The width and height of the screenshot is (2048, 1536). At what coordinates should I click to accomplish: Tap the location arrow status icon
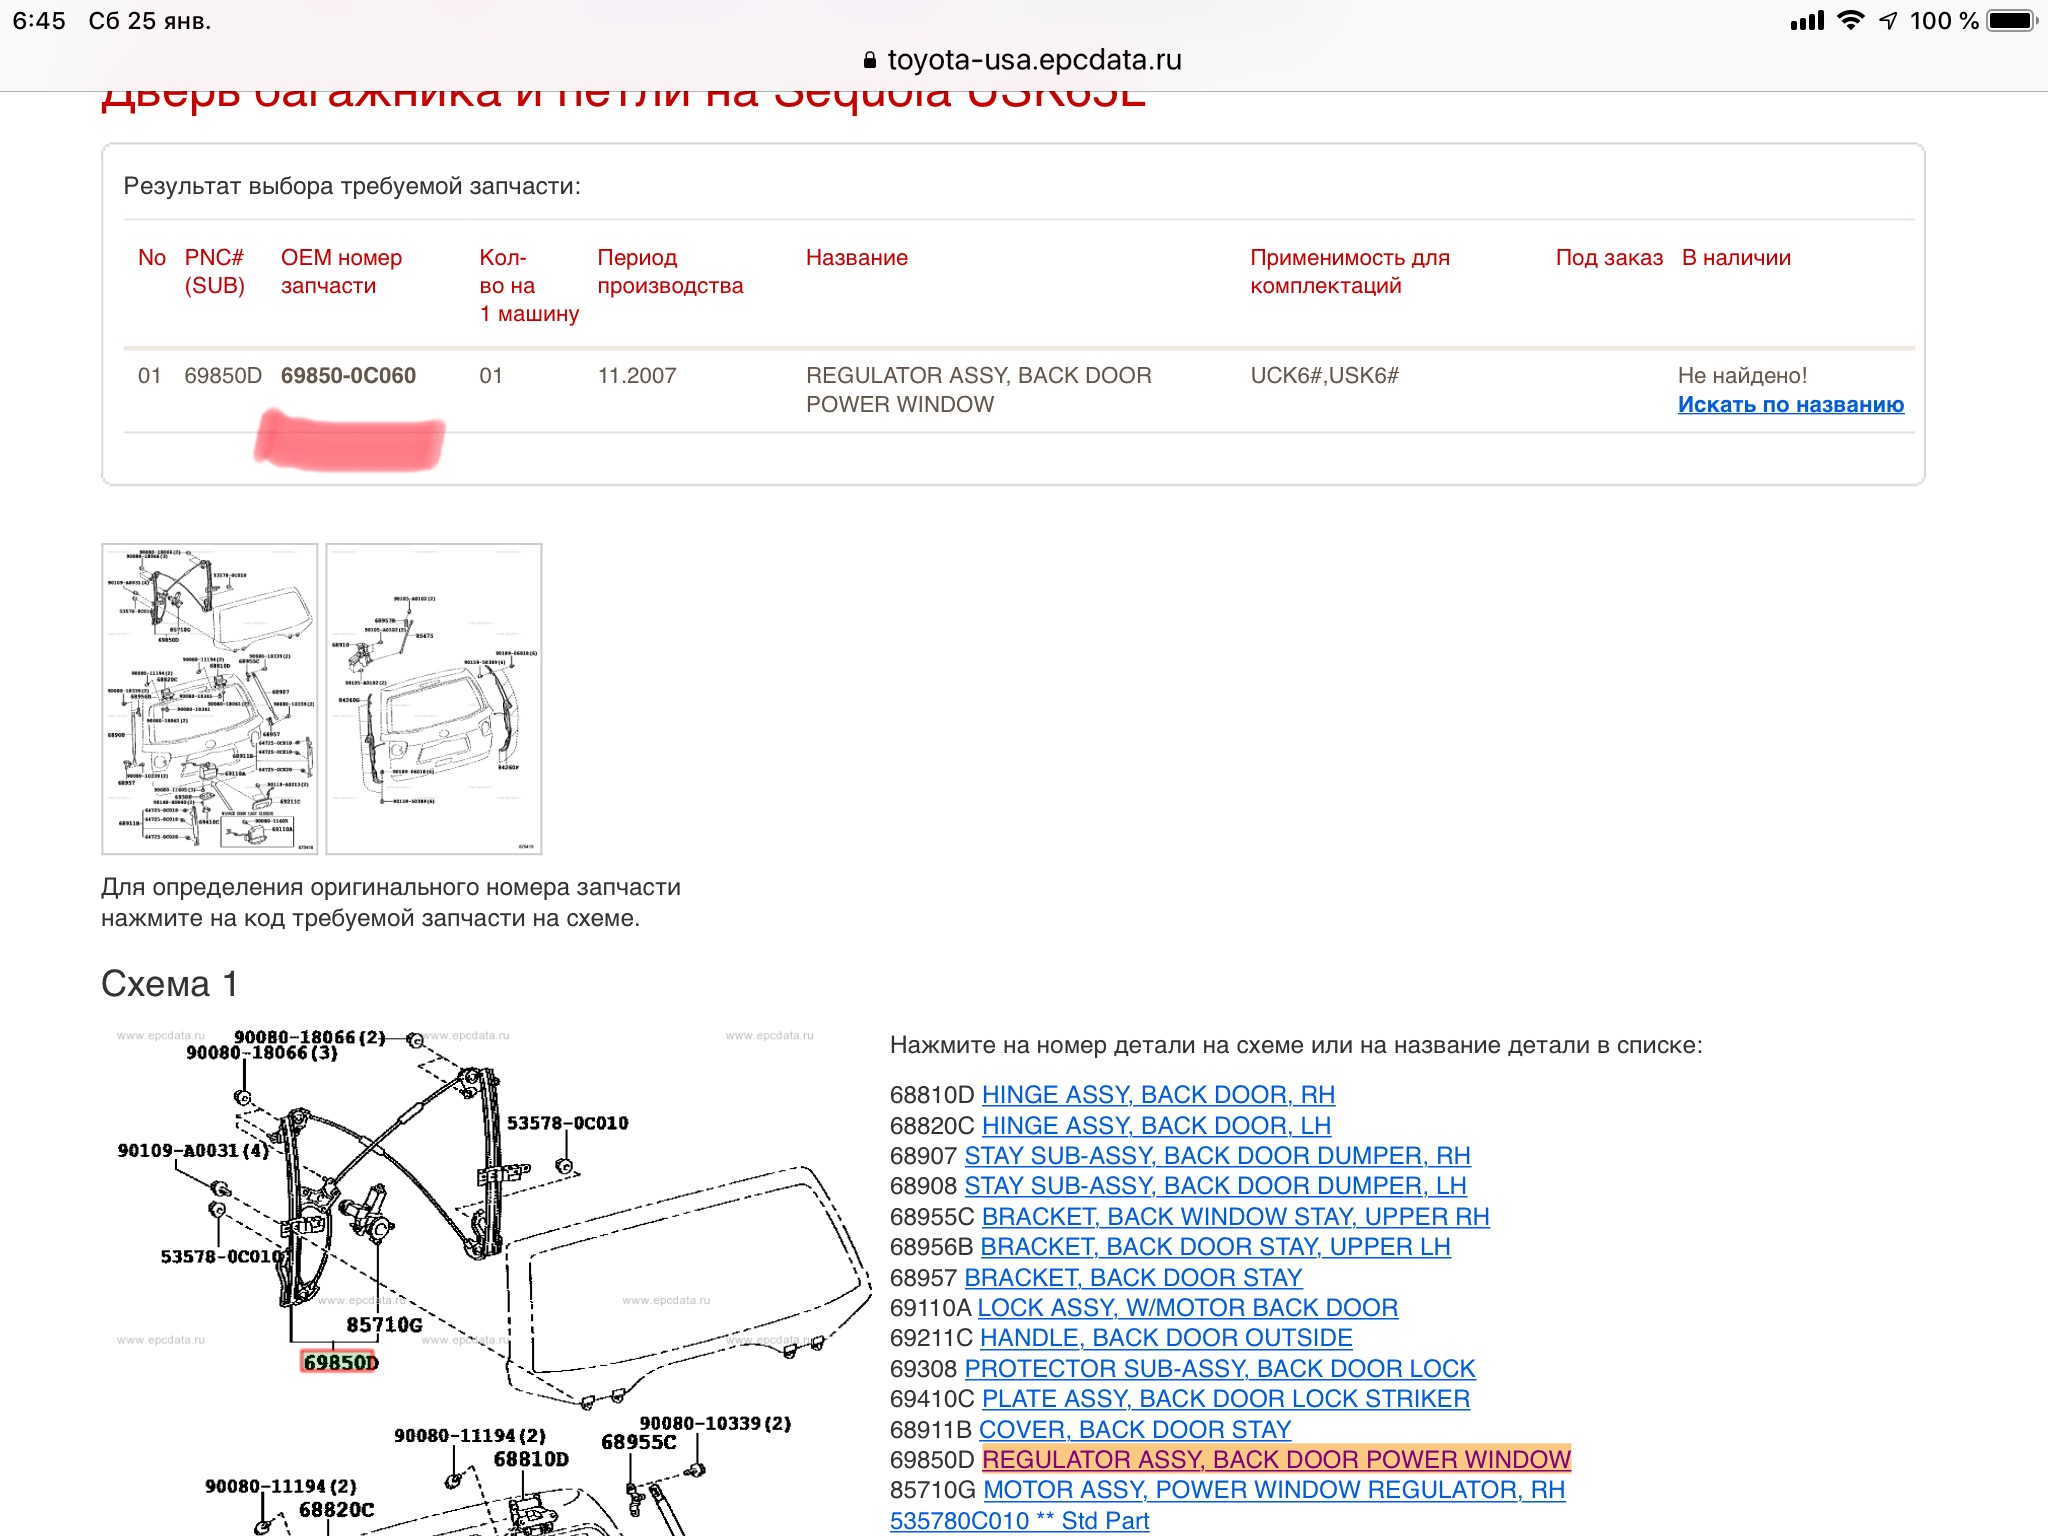tap(1888, 21)
